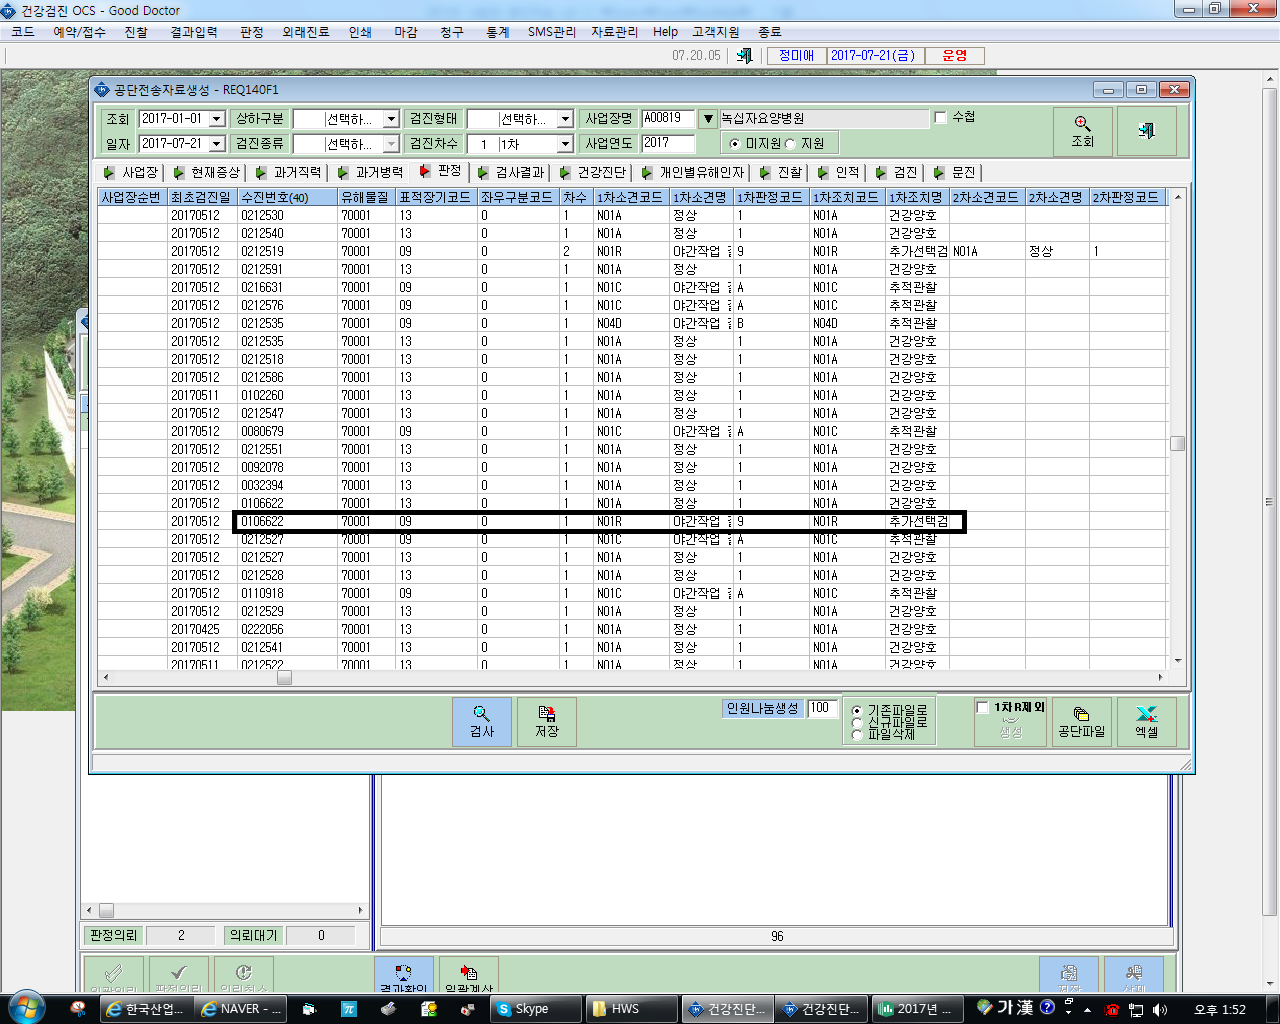Click the horizontal scrollbar thumb in the grid
The width and height of the screenshot is (1280, 1024).
[x=284, y=678]
